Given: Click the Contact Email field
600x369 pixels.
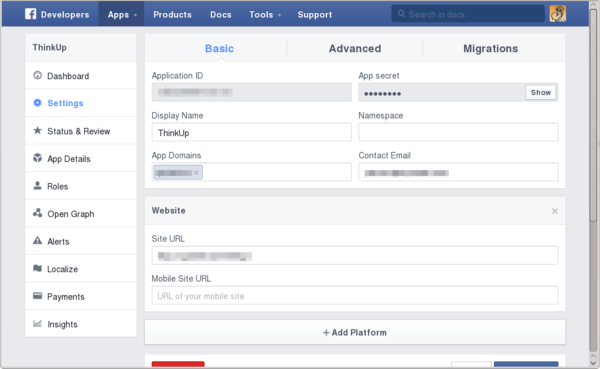Looking at the screenshot, I should 458,172.
